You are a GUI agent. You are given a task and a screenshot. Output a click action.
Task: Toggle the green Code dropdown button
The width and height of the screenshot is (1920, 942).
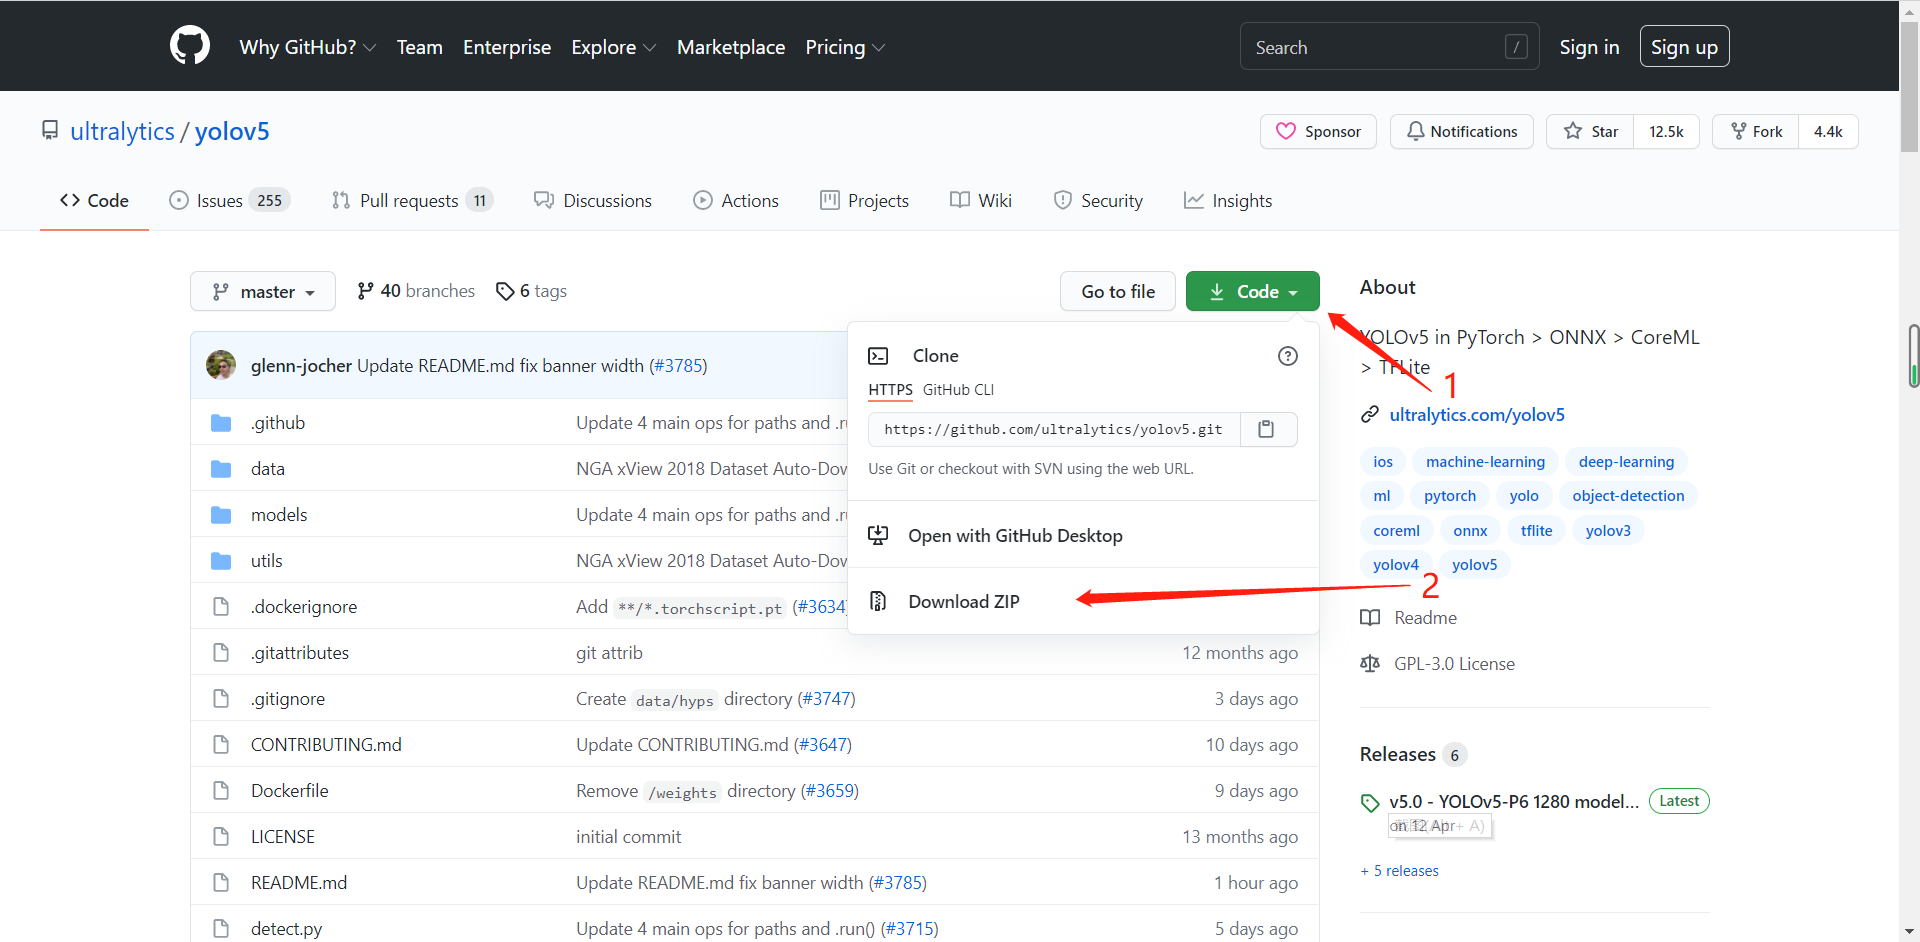point(1252,291)
